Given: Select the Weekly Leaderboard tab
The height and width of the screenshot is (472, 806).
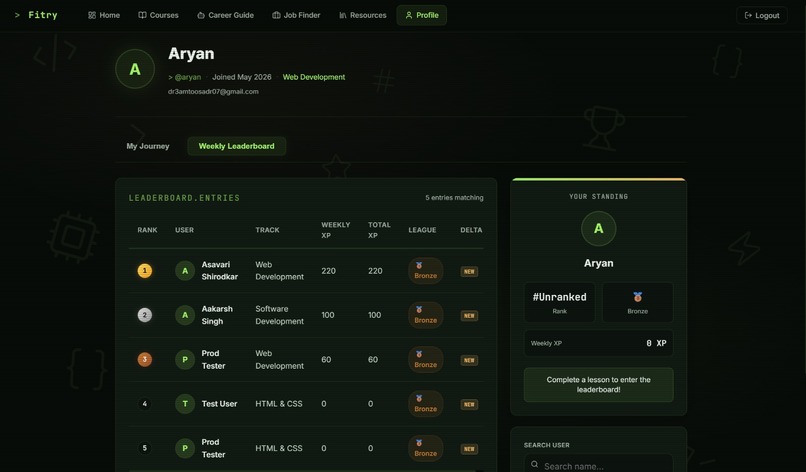Looking at the screenshot, I should pos(236,146).
